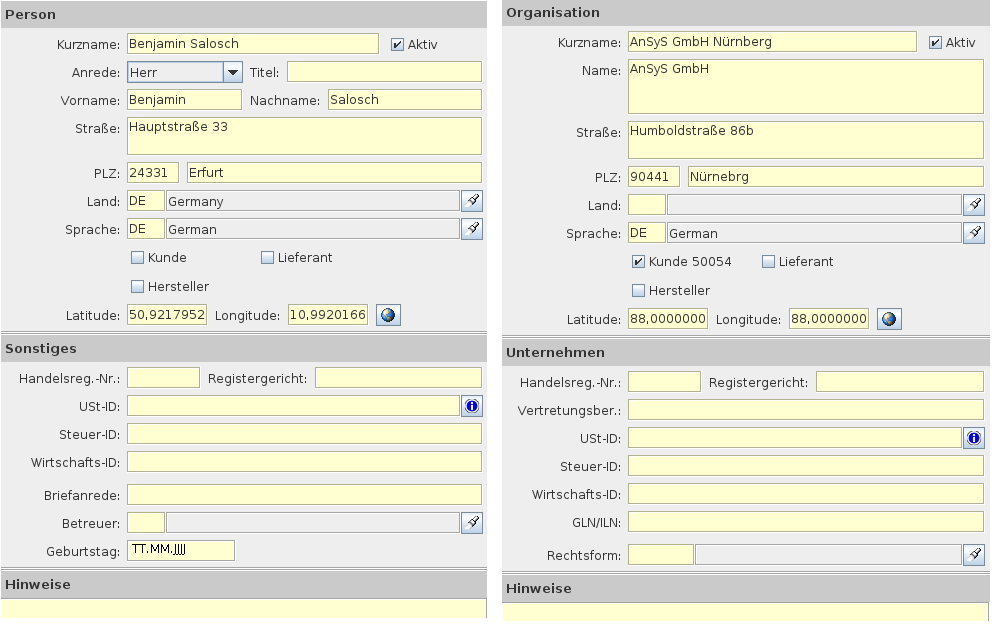
Task: Click the Organisation Sprache lookup icon
Action: point(973,233)
